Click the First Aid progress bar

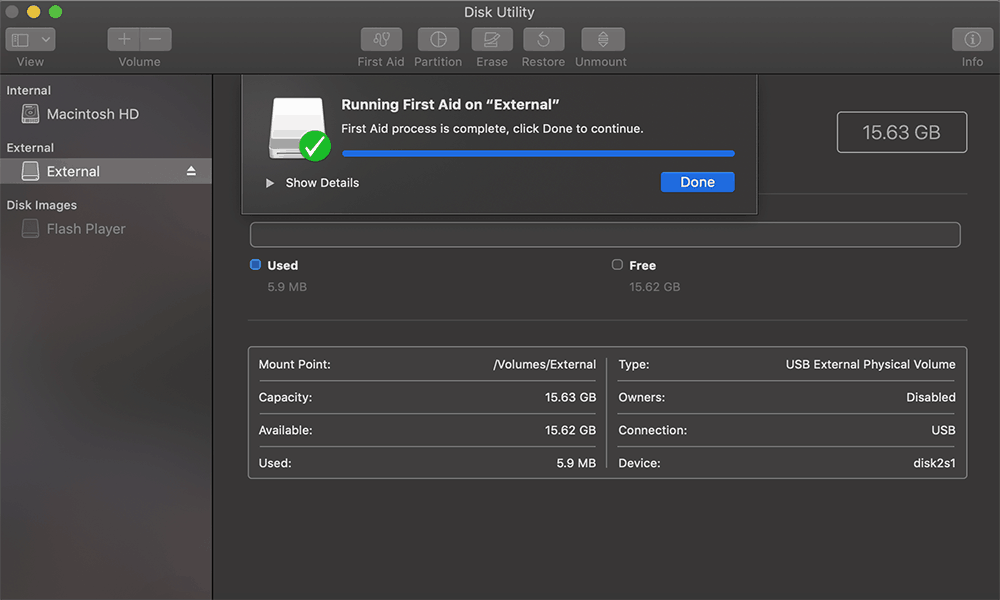[x=538, y=154]
